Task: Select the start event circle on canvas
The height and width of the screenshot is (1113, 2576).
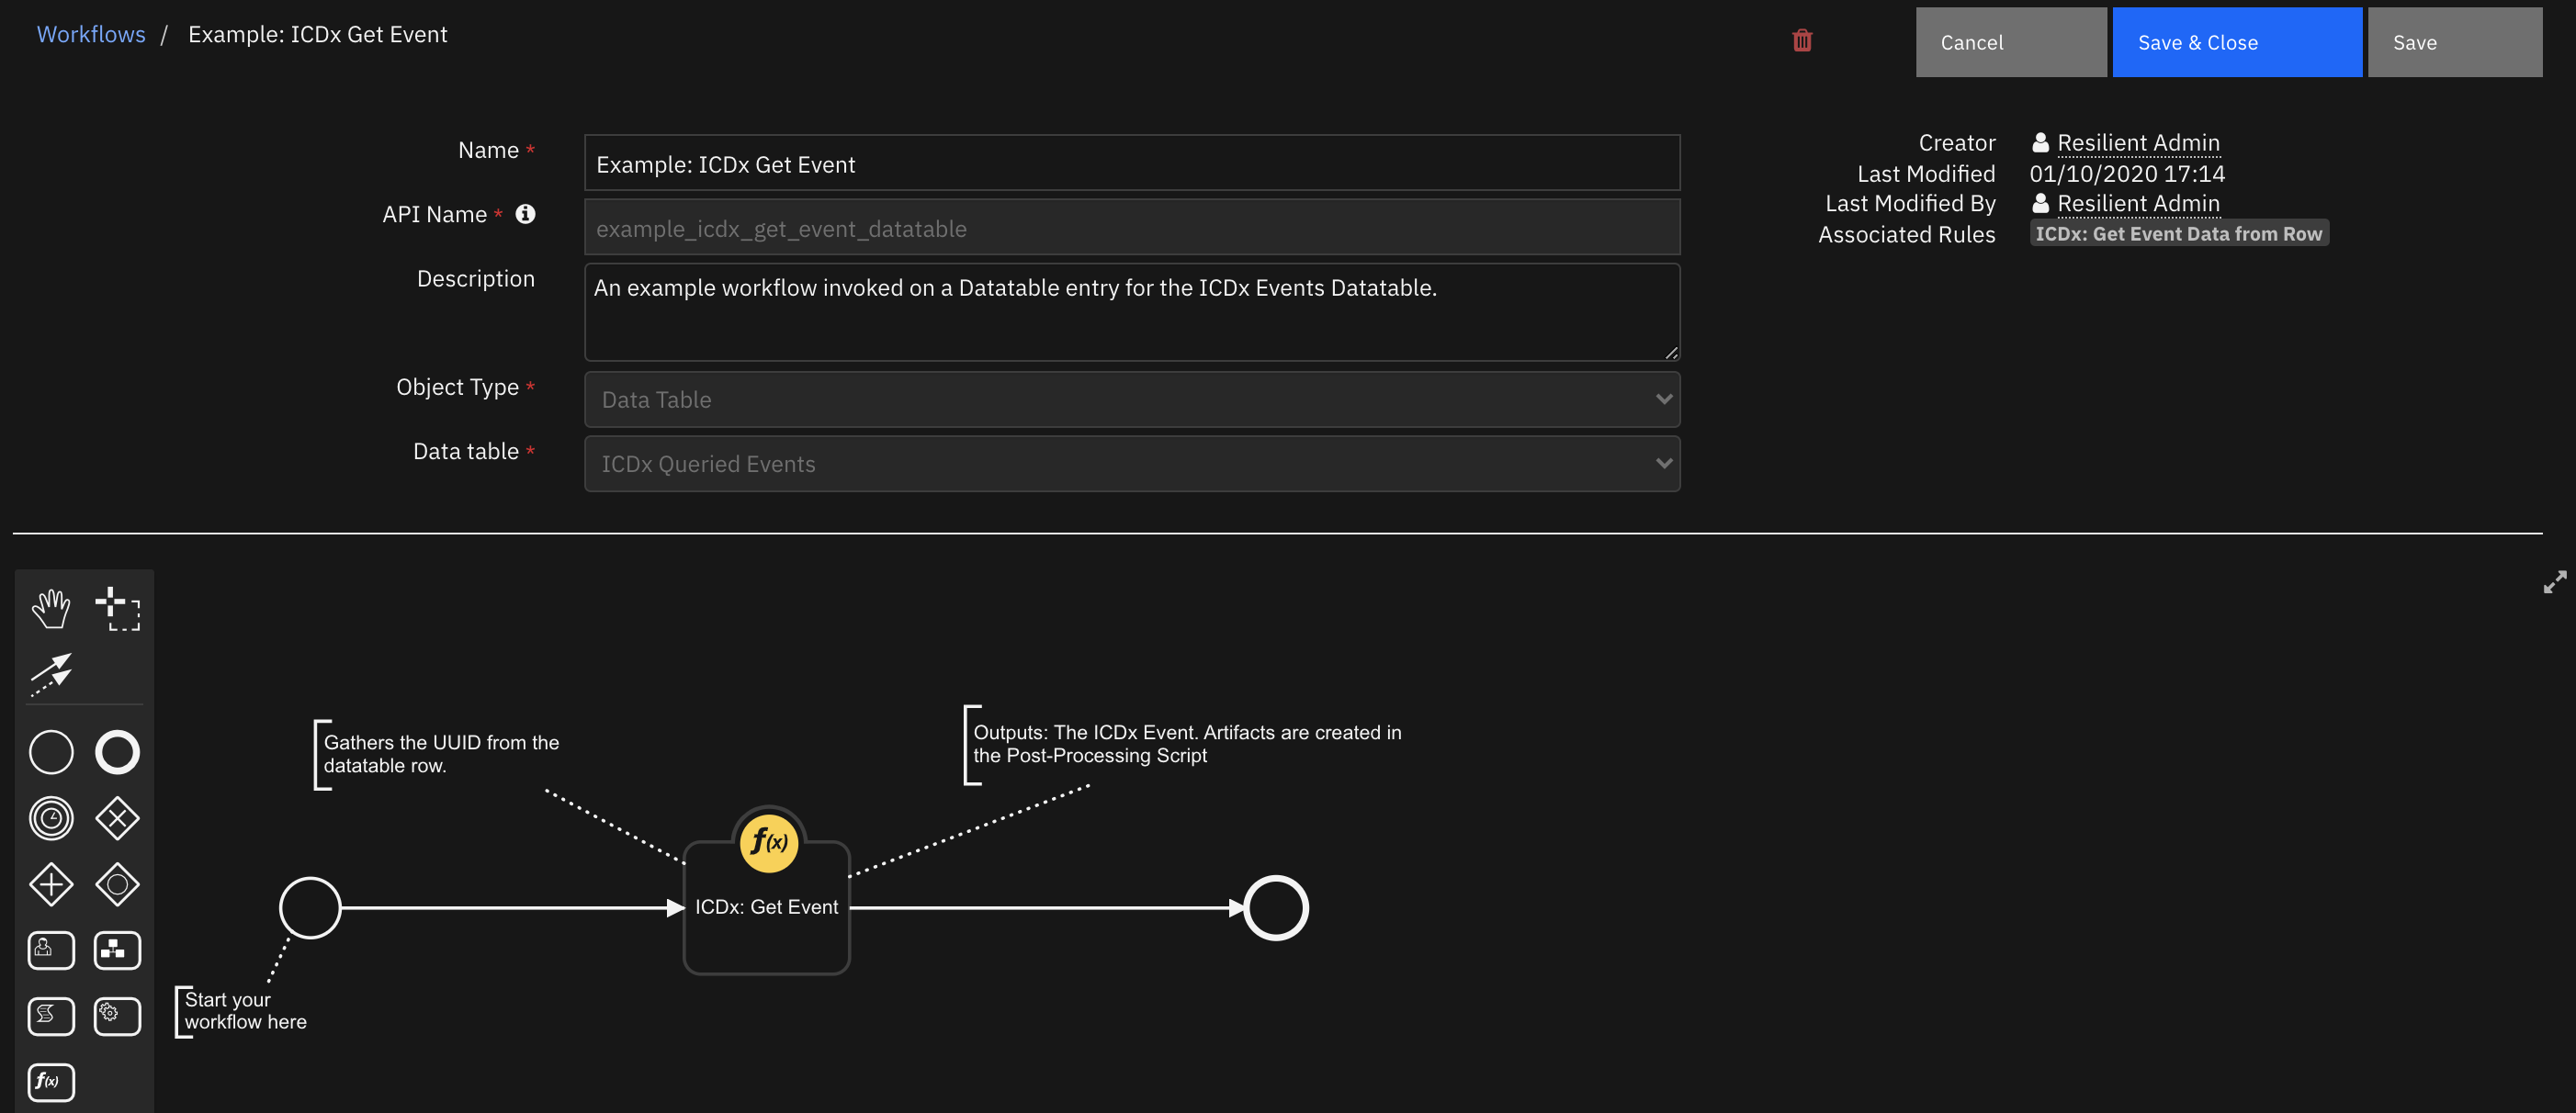Action: pos(310,908)
